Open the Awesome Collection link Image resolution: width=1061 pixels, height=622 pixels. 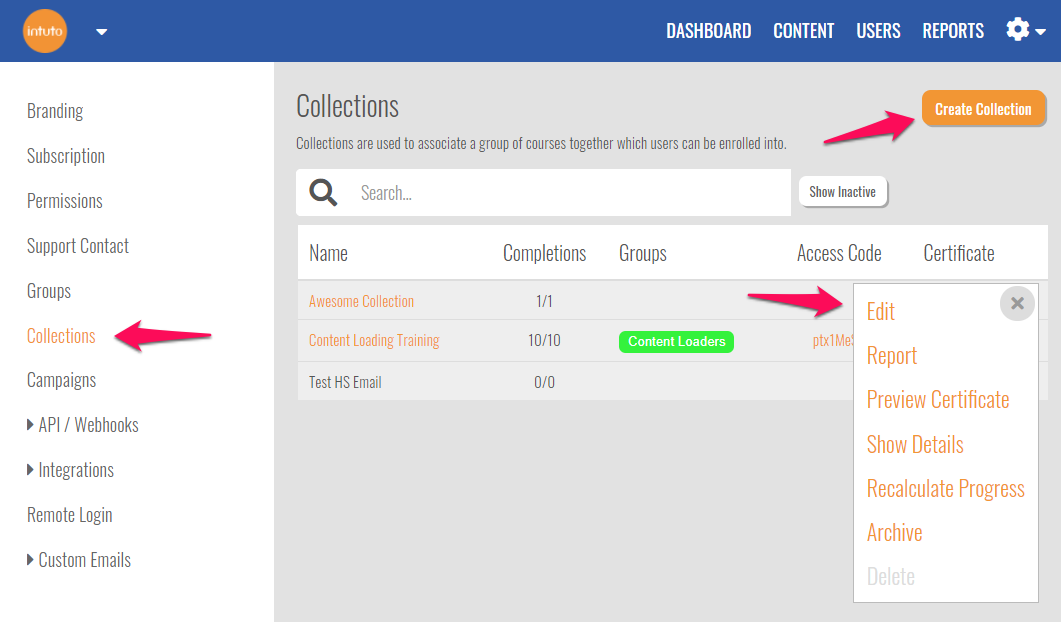[x=361, y=301]
